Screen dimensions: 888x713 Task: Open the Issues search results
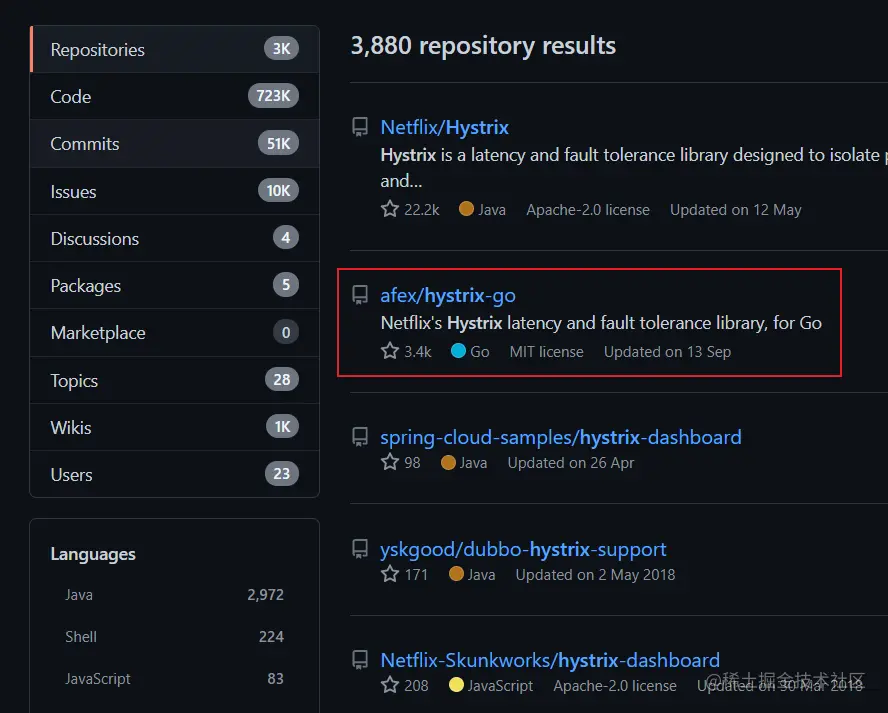point(174,191)
